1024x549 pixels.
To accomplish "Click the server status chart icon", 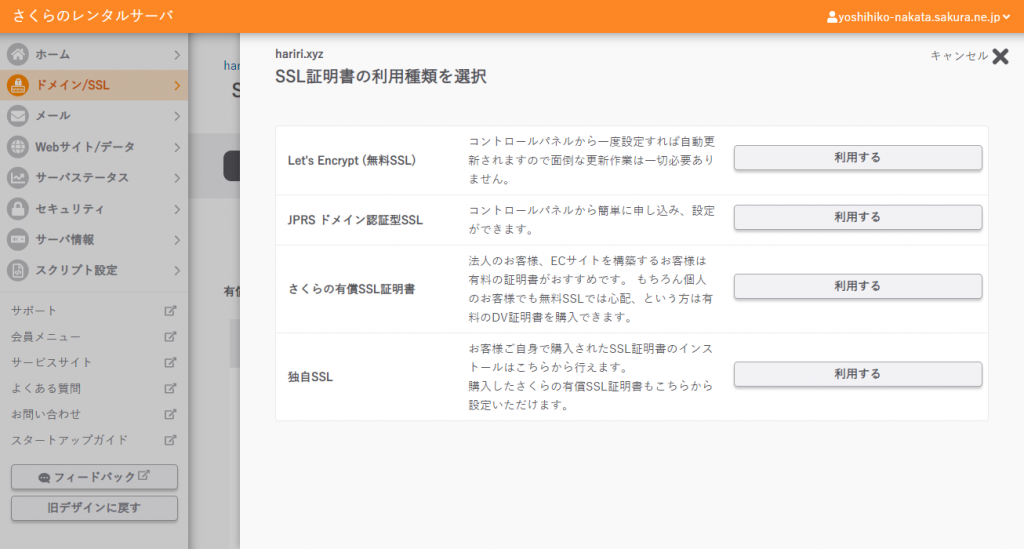I will coord(18,178).
